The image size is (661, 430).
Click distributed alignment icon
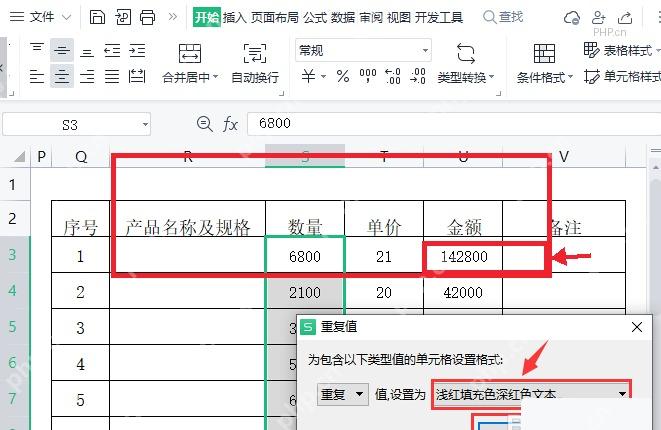[137, 76]
